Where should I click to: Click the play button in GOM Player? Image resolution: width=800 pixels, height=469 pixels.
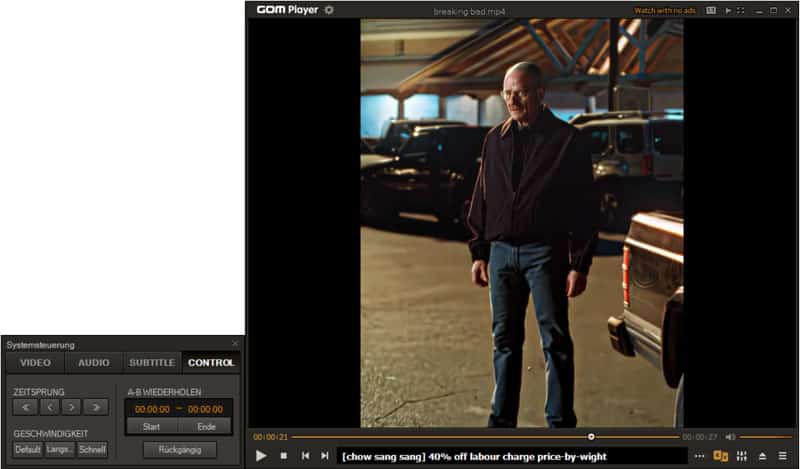[x=261, y=455]
